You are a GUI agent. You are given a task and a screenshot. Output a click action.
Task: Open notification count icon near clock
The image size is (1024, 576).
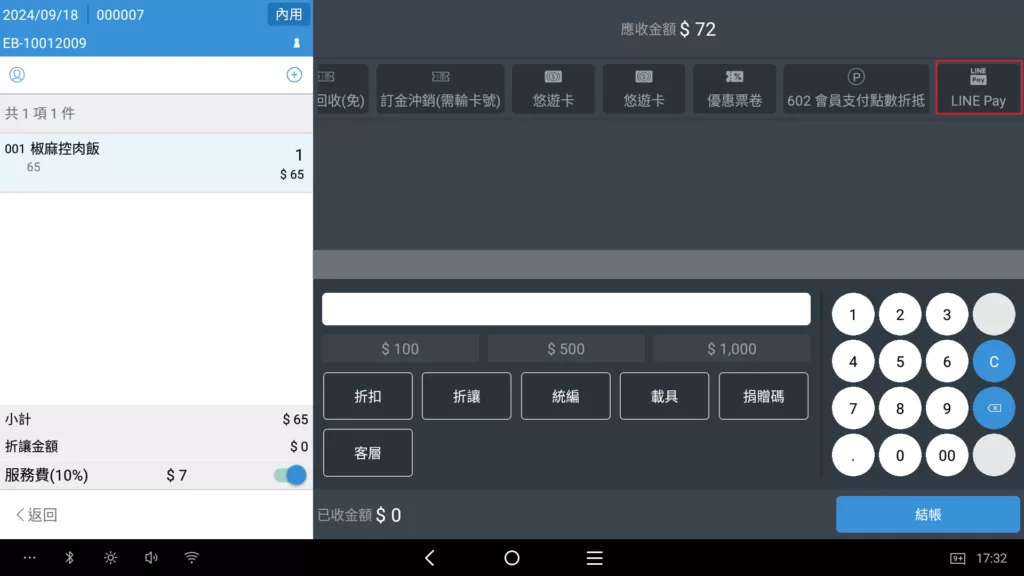(957, 558)
